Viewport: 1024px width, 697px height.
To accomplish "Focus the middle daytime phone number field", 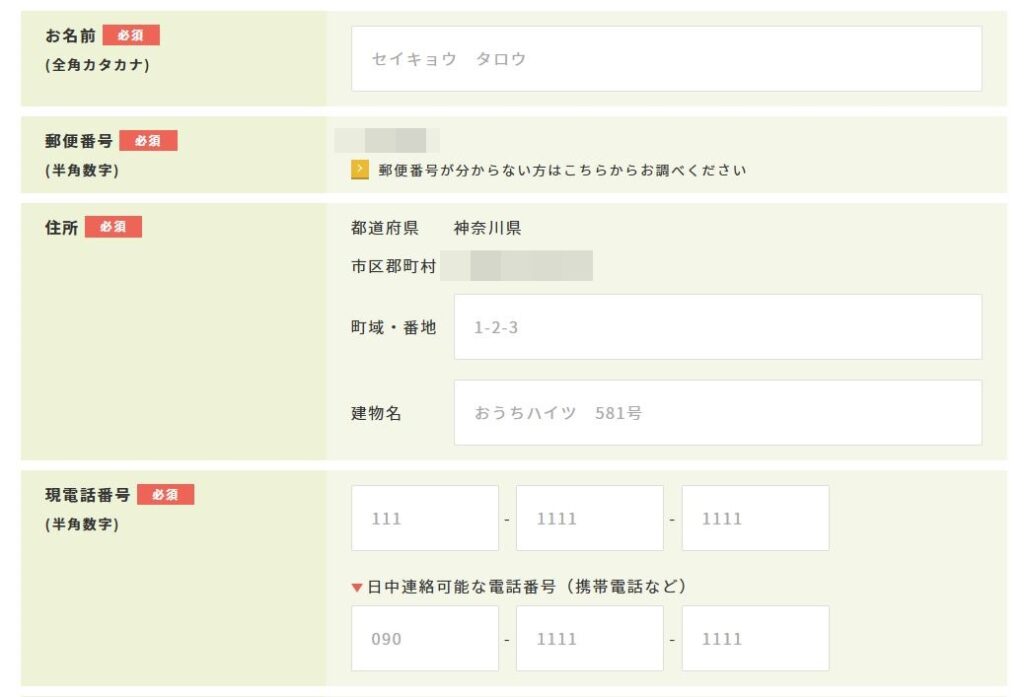I will tap(589, 638).
